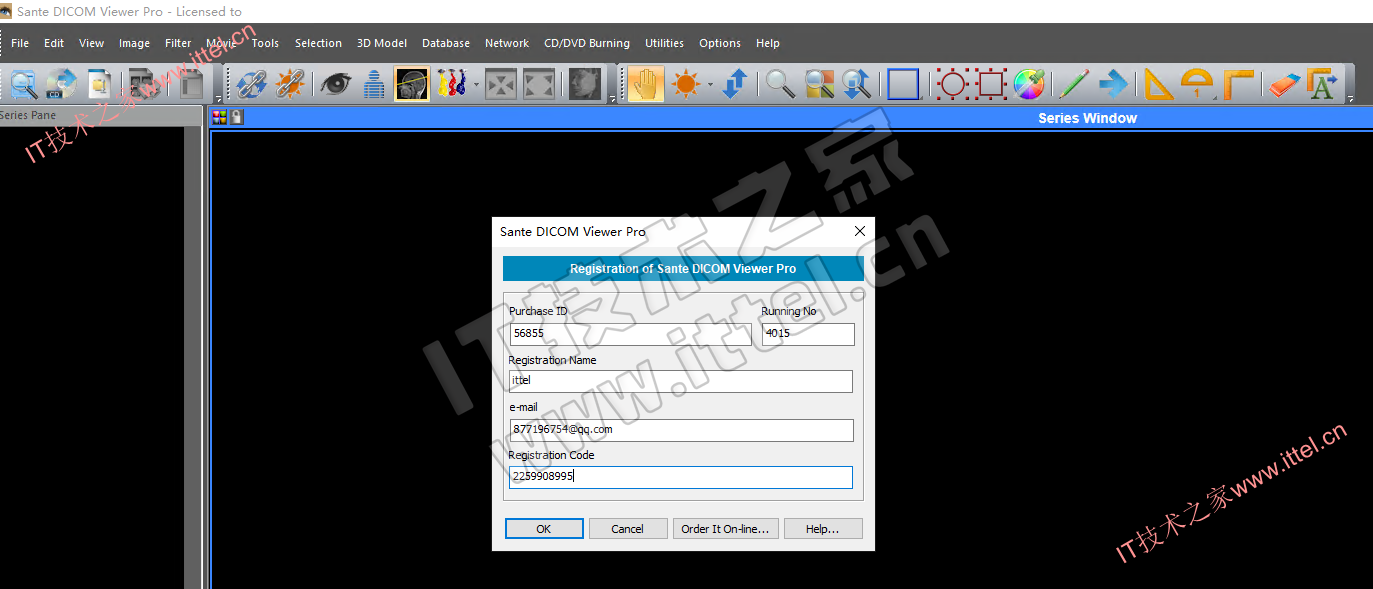This screenshot has width=1373, height=589.
Task: Select the dotted circle selection tool
Action: [952, 84]
